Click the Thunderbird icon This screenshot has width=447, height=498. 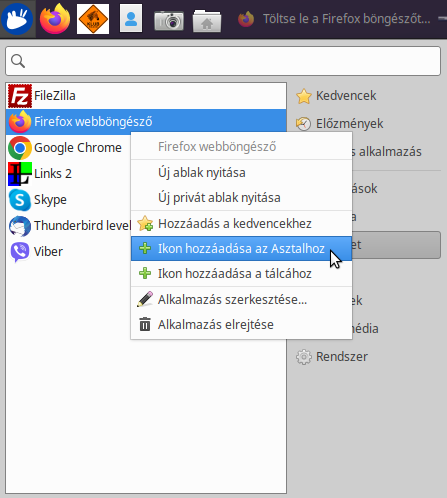click(x=20, y=226)
